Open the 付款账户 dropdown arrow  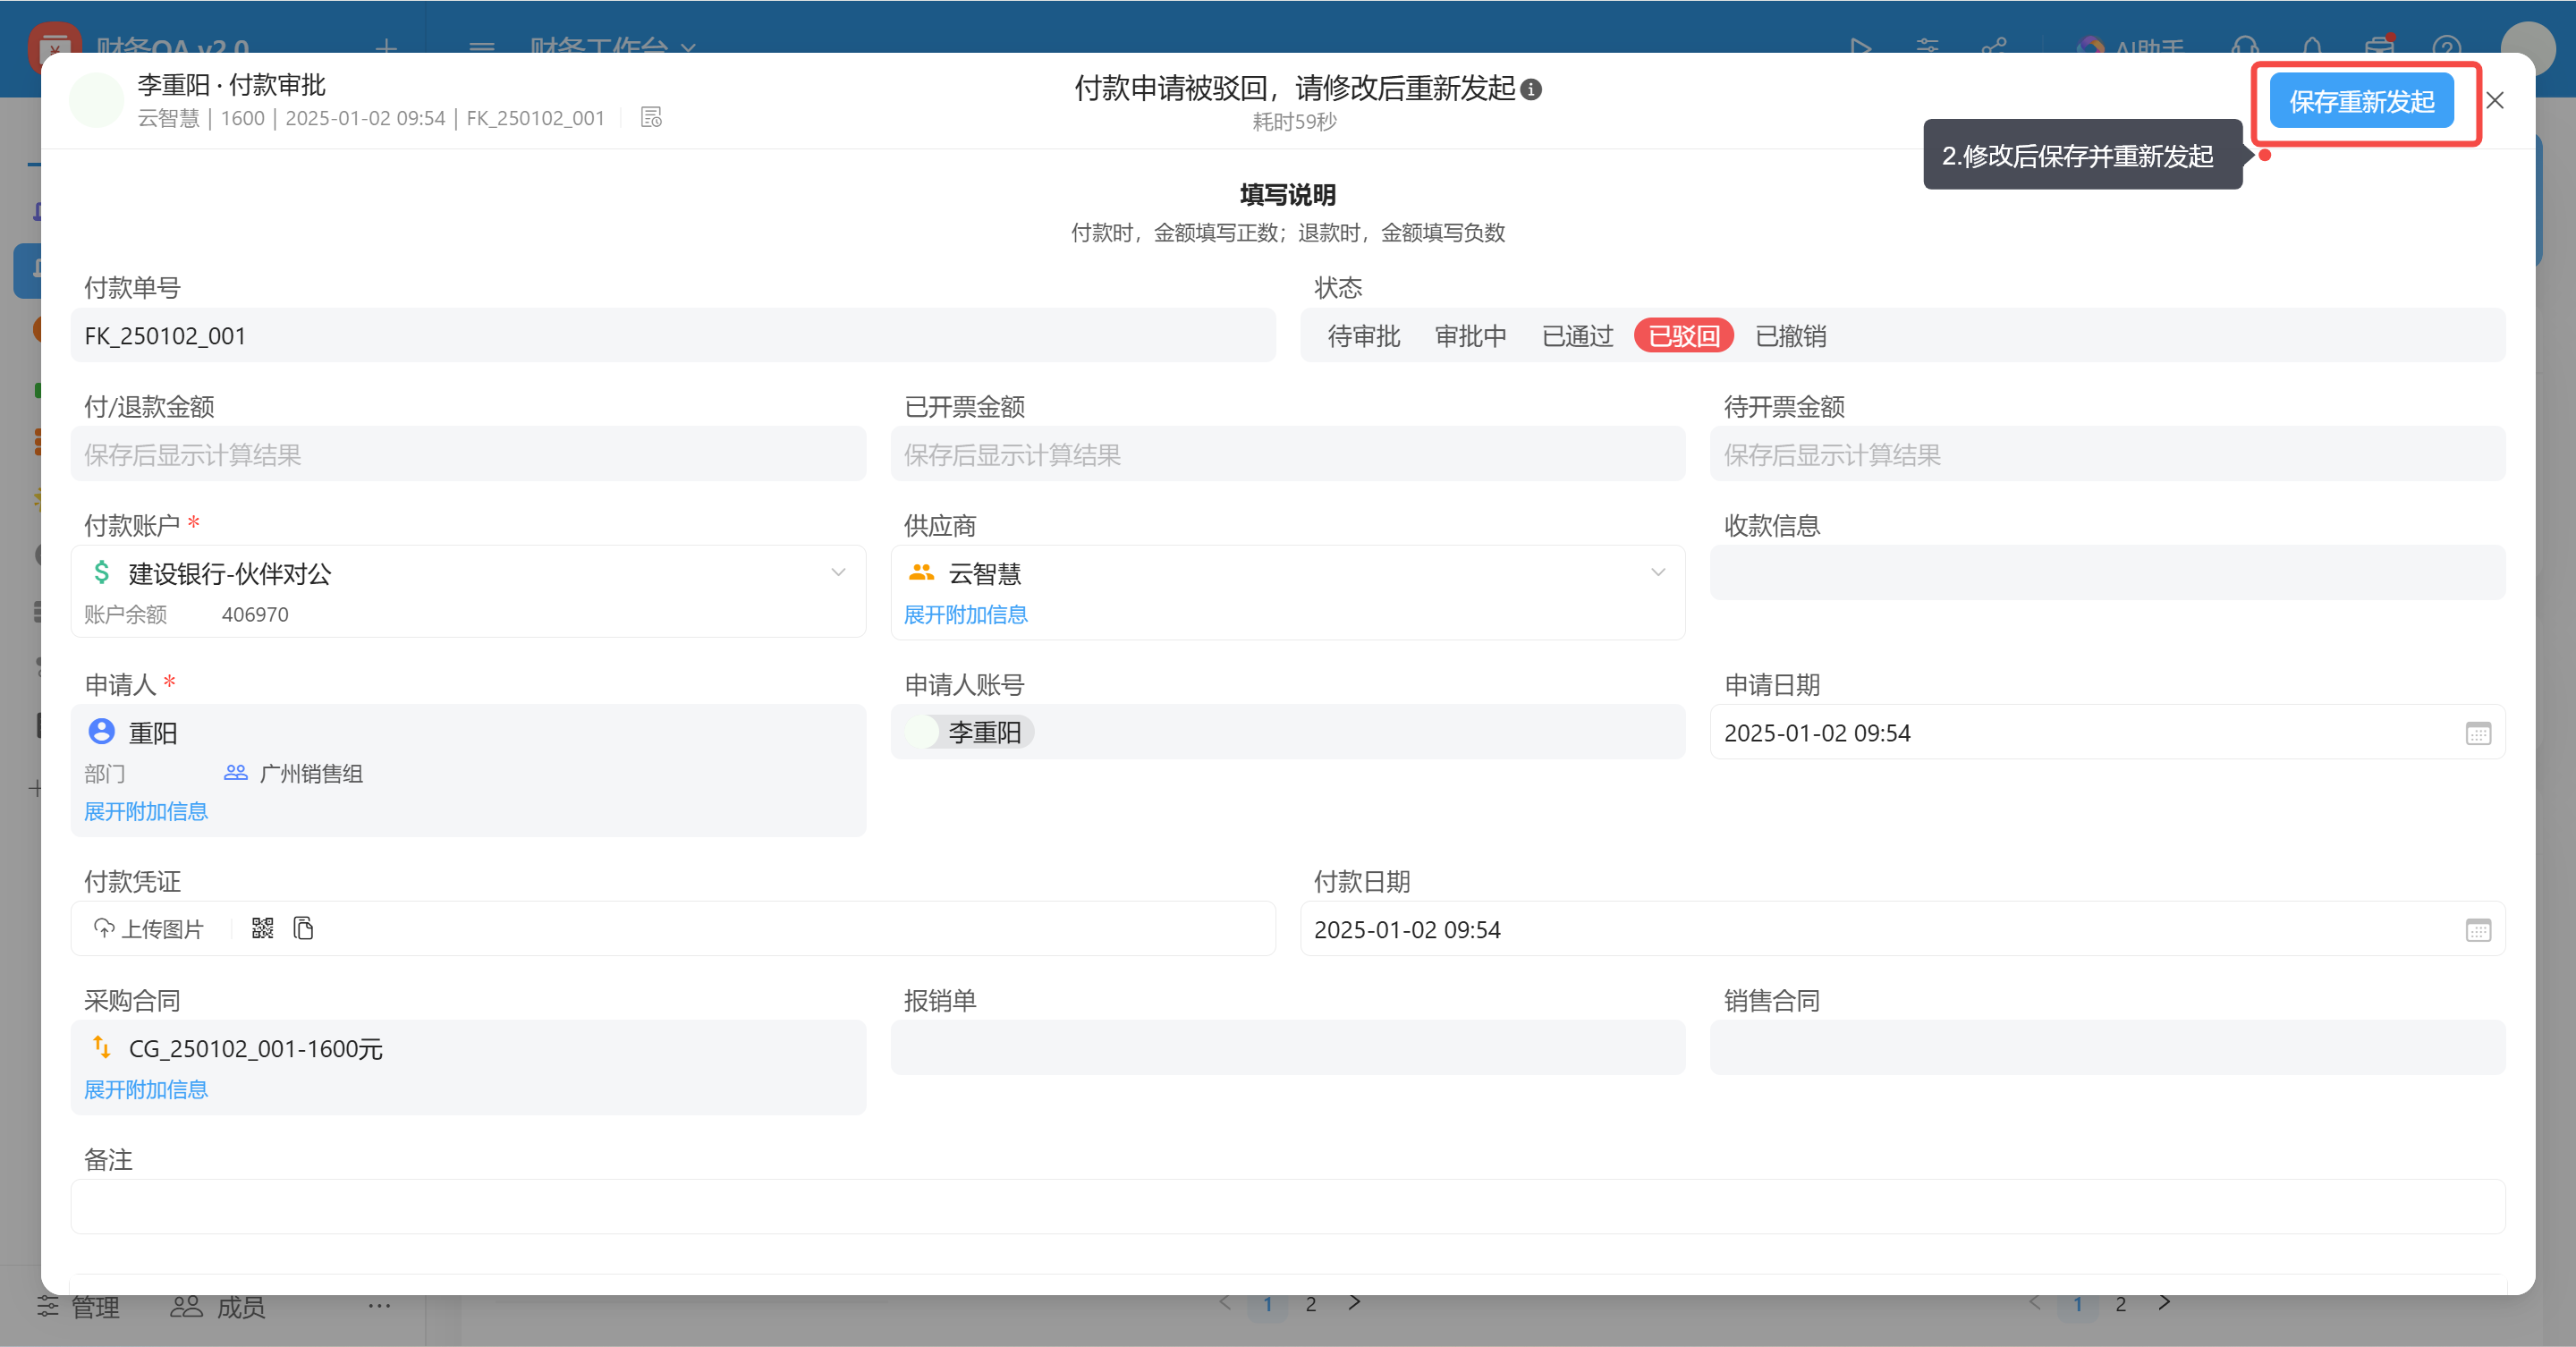[838, 573]
